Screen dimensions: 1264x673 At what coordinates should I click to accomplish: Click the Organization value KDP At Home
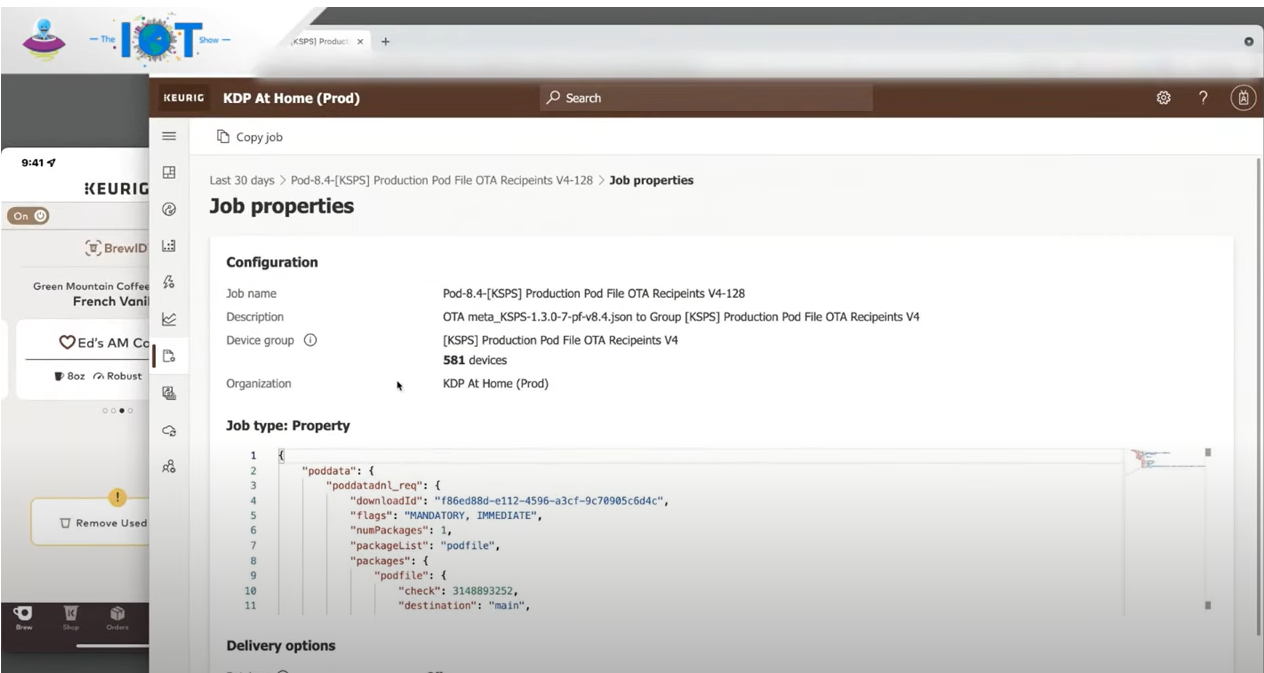(x=496, y=383)
